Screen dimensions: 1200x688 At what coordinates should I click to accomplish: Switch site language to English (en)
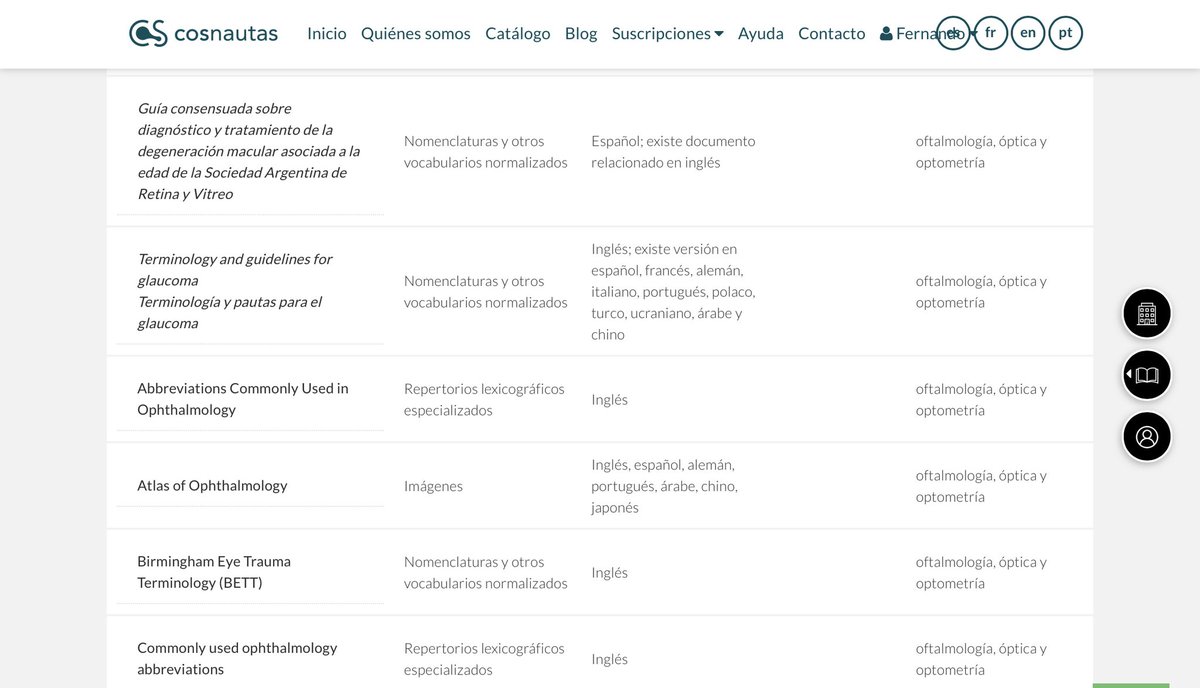click(x=1028, y=32)
